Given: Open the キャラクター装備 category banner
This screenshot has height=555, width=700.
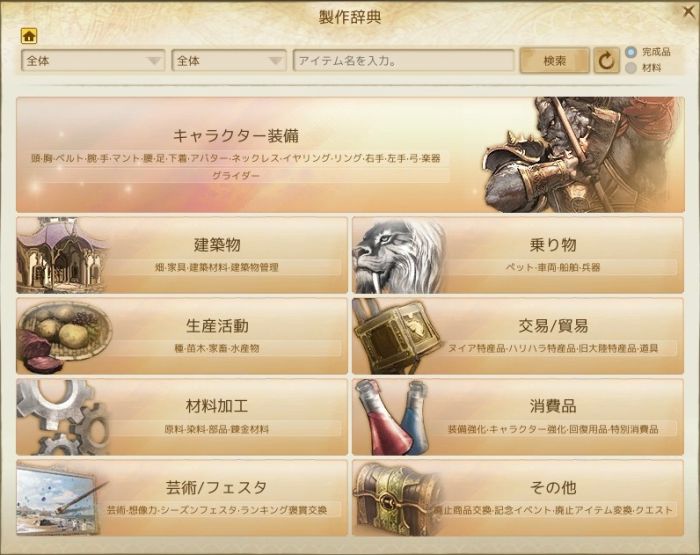Looking at the screenshot, I should point(350,154).
